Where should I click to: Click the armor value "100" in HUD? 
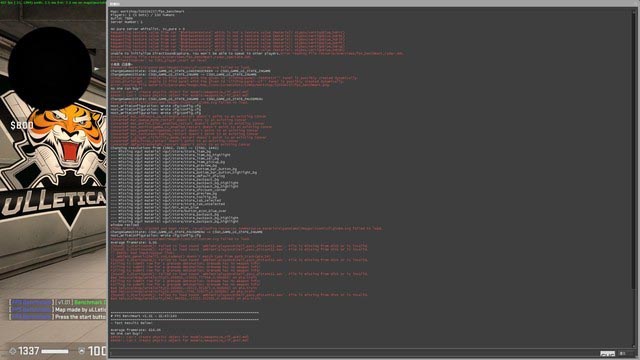[97, 351]
